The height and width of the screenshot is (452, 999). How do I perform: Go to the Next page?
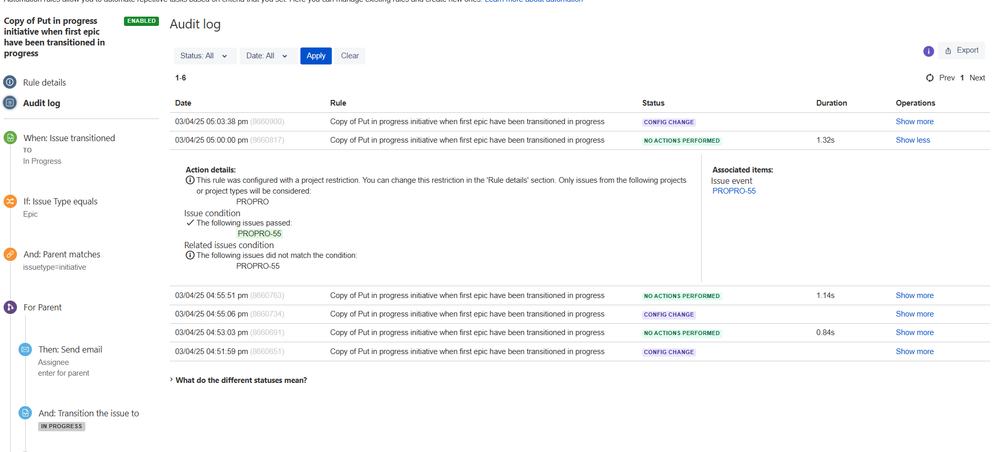point(977,78)
